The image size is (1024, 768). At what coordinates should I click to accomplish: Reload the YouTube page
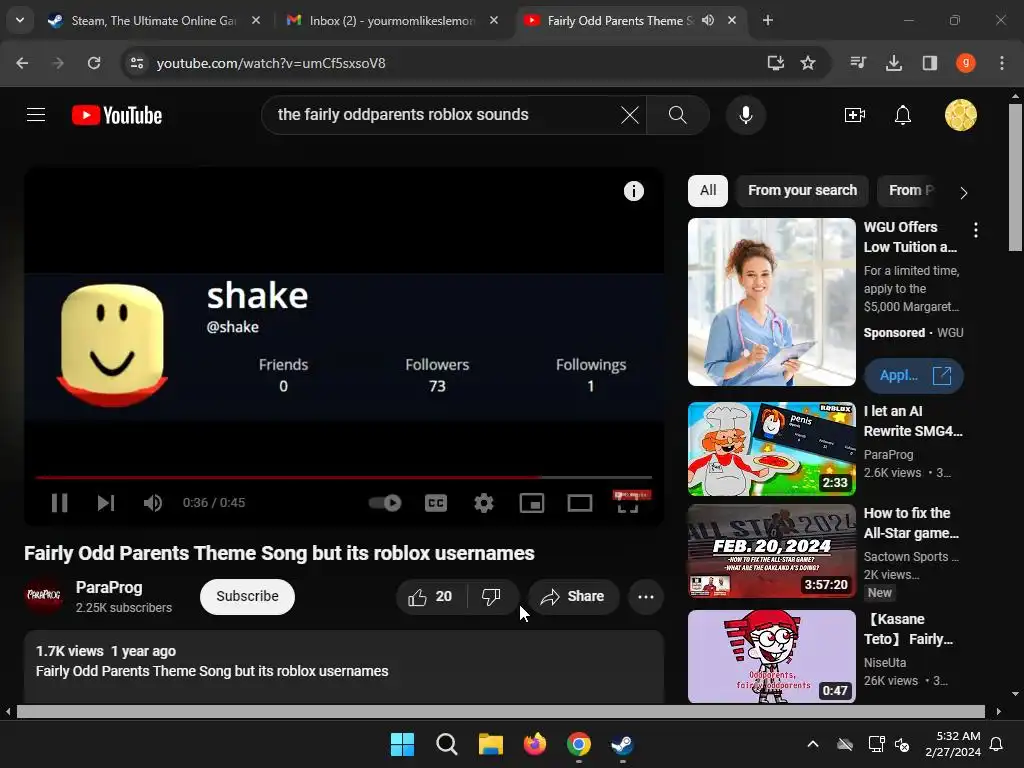click(x=94, y=63)
